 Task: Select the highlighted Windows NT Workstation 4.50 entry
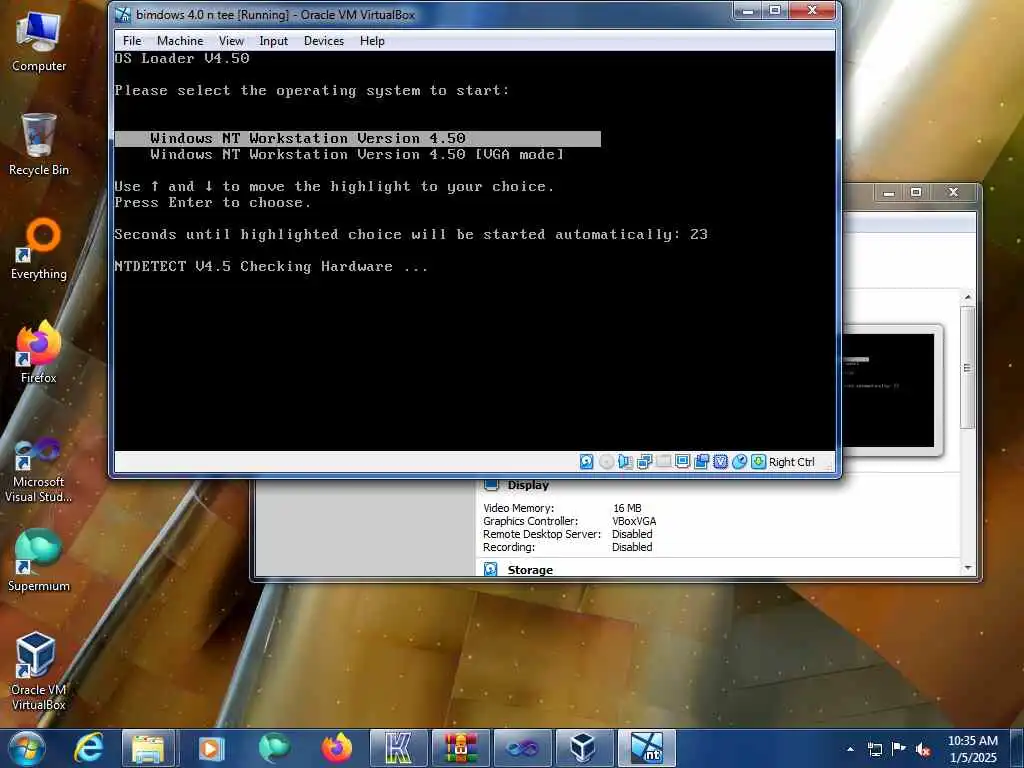(357, 138)
